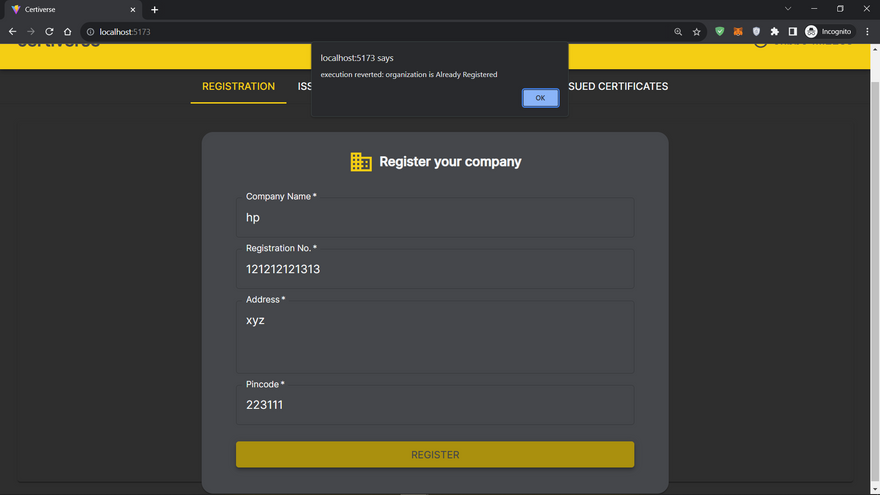Click the Register button
This screenshot has width=880, height=495.
pyautogui.click(x=435, y=454)
